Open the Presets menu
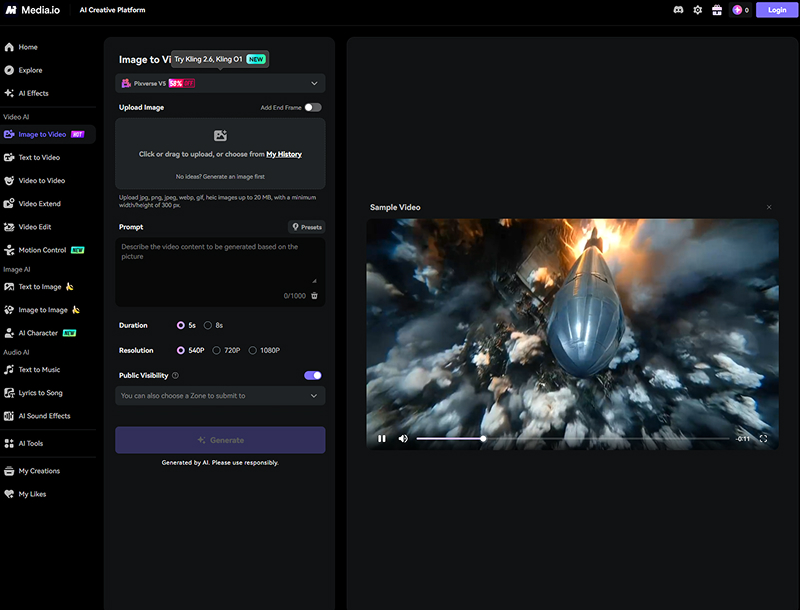Screen dimensions: 800x610 coord(306,227)
